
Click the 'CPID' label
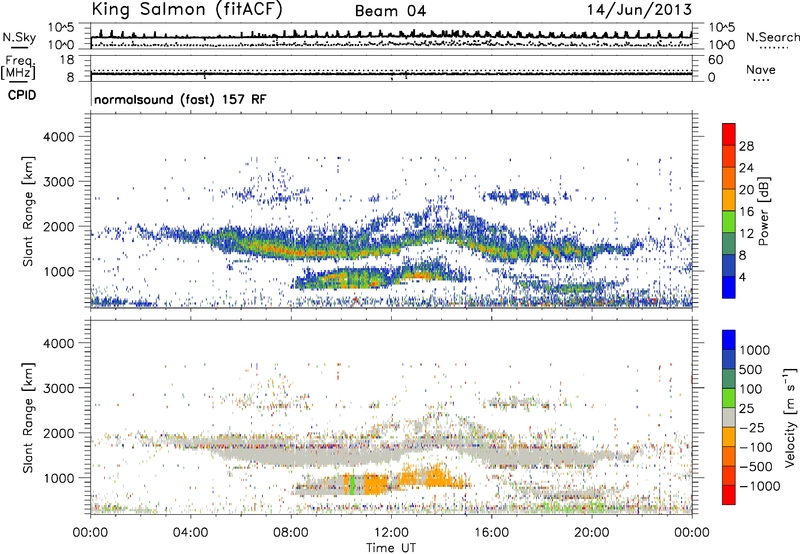[x=22, y=95]
